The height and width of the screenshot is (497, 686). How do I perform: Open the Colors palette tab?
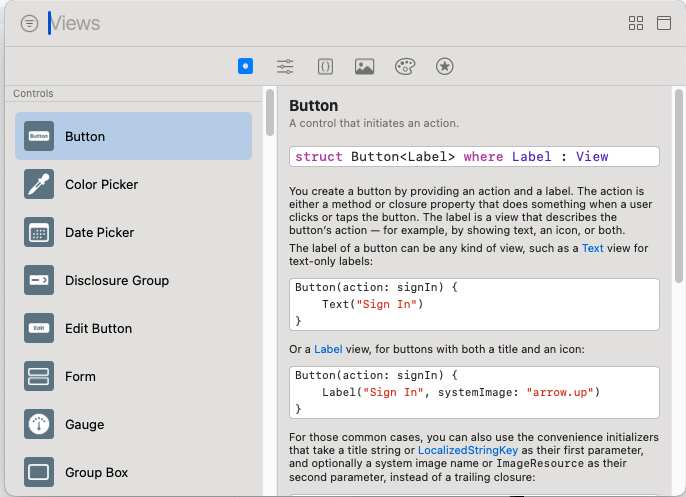(x=405, y=66)
